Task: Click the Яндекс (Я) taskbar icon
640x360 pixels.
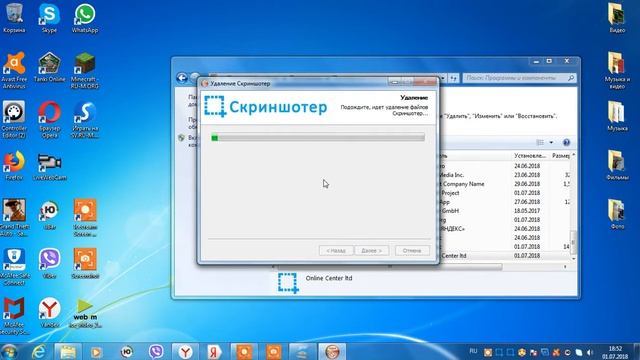Action: (x=214, y=351)
